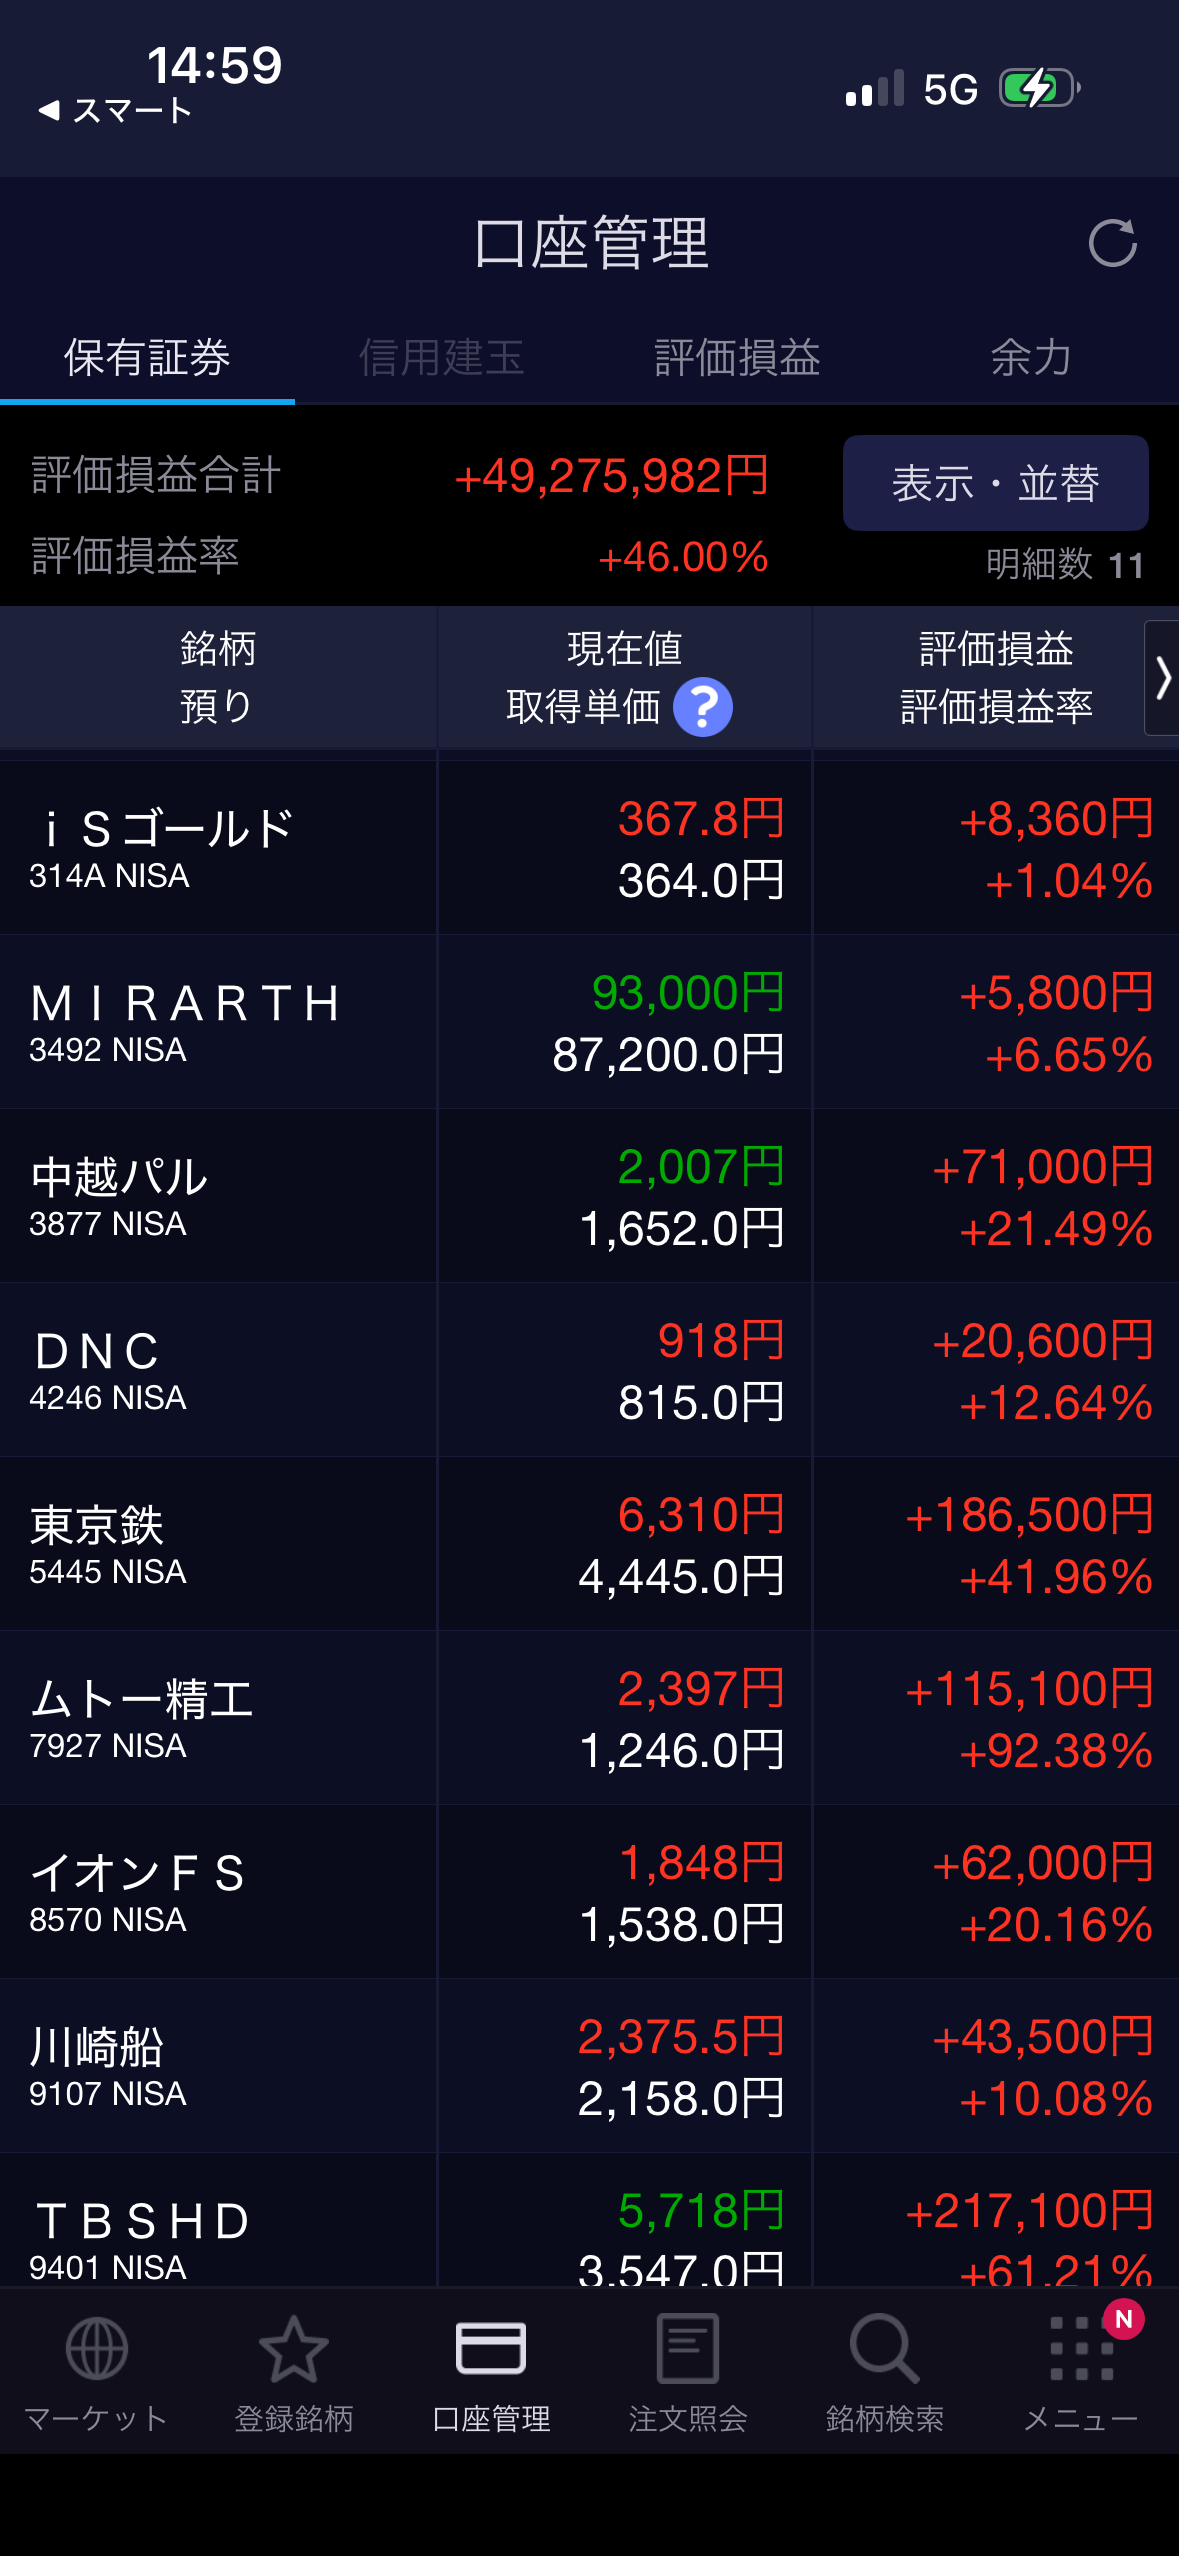Sort by 銘柄 column header
This screenshot has width=1179, height=2556.
coord(218,677)
